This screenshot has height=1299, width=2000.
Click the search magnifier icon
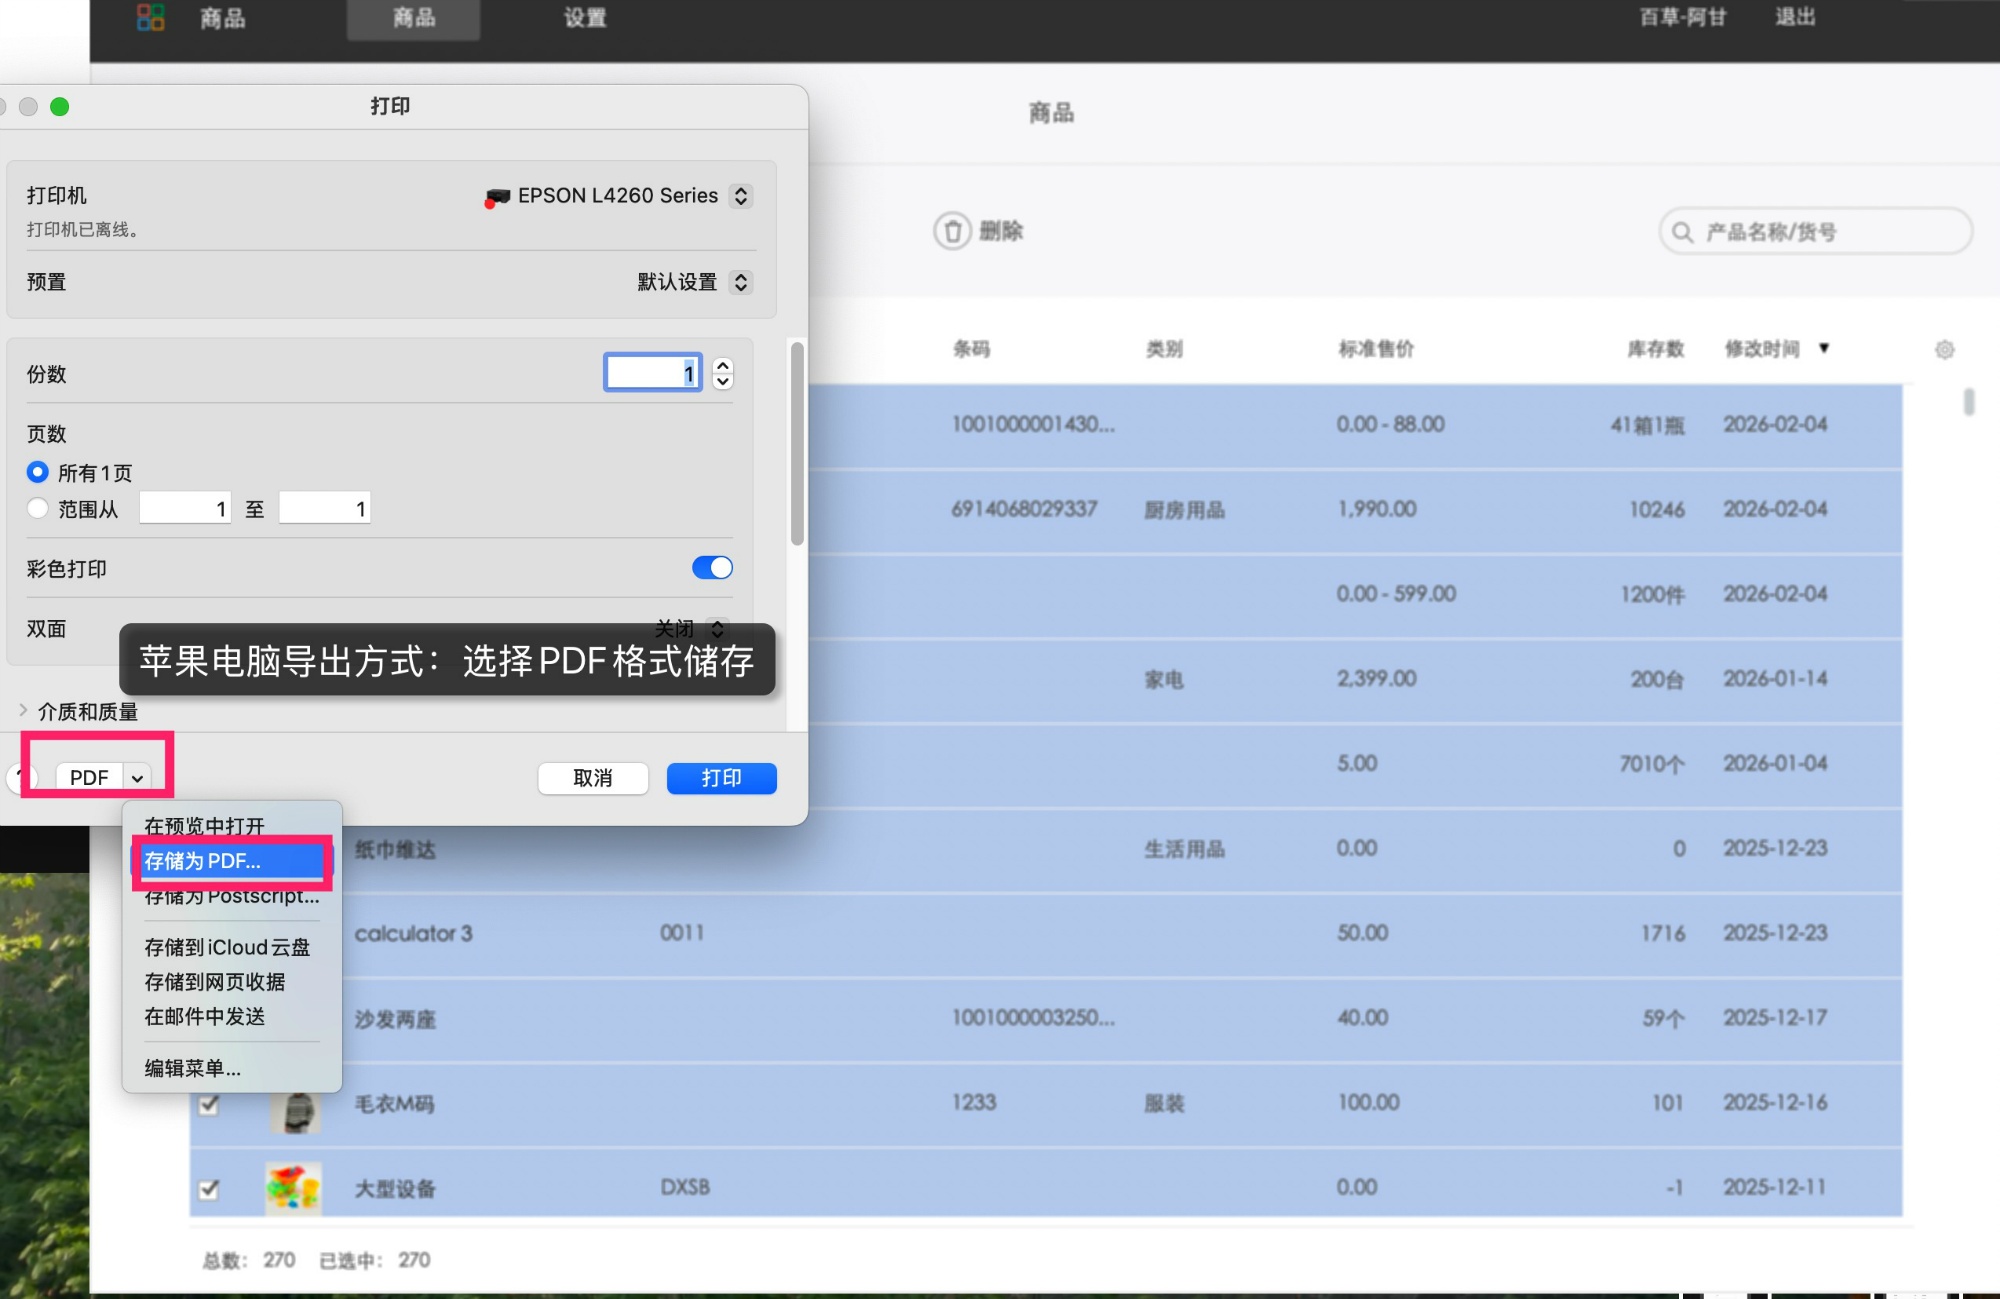(1682, 231)
